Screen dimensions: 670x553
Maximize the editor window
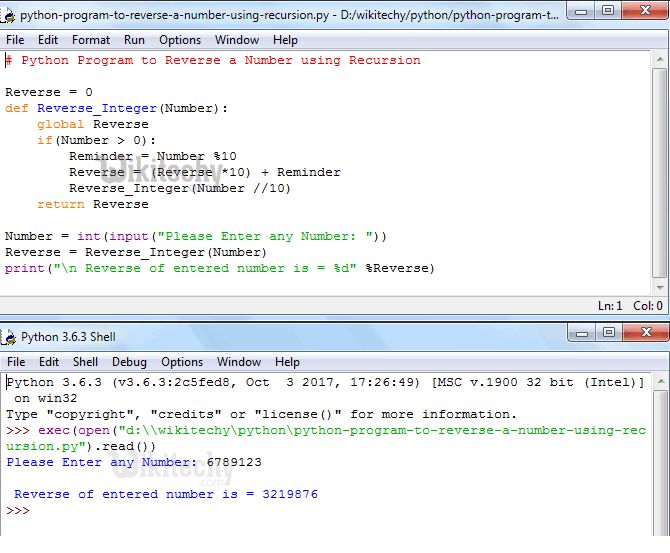click(x=608, y=11)
